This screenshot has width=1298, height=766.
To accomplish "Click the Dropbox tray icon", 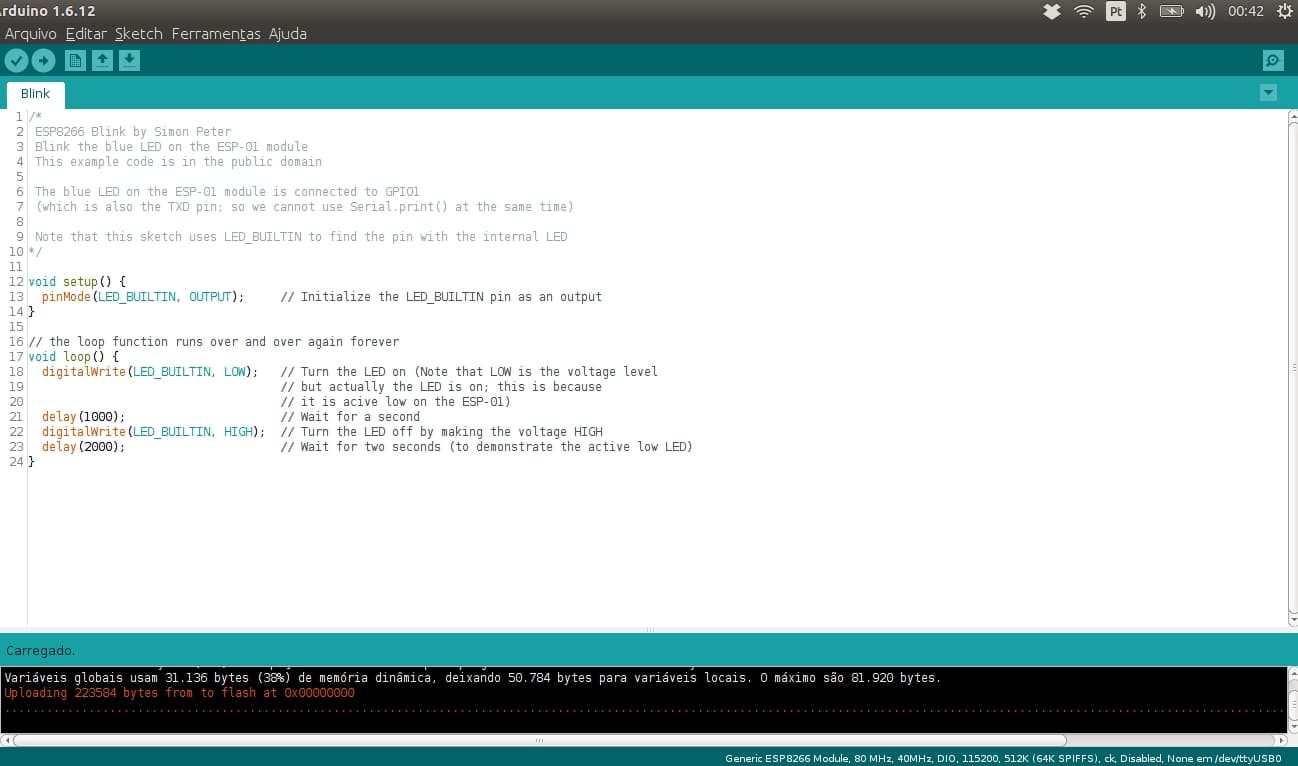I will 1051,12.
